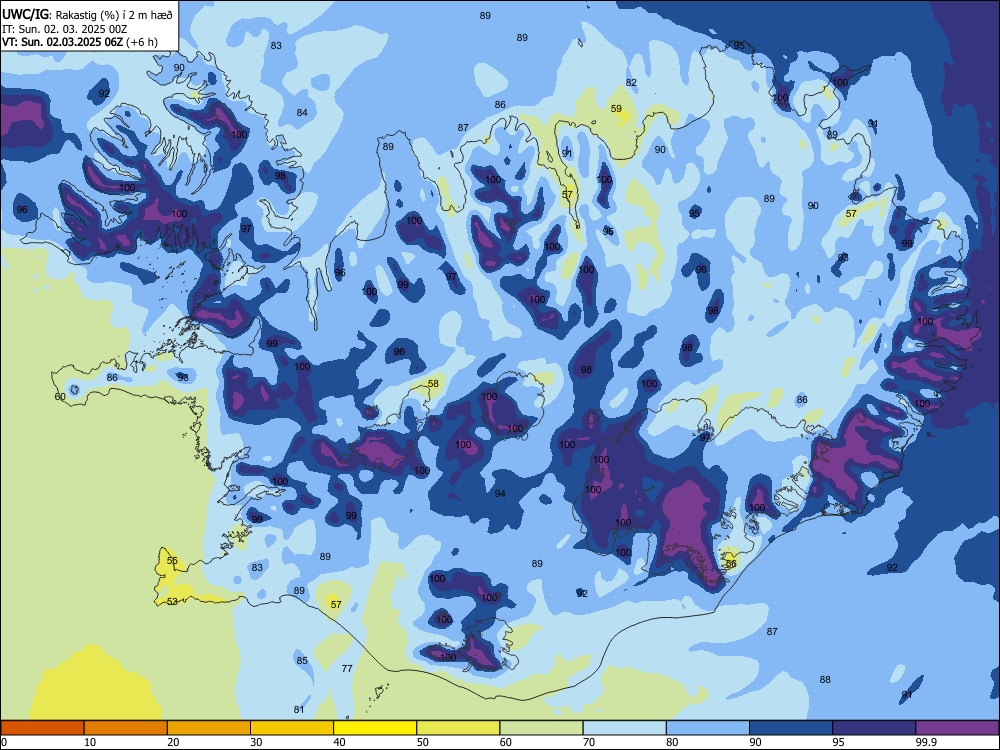Click the 10–20 orange legend swatch
Image resolution: width=1000 pixels, height=750 pixels.
tap(126, 728)
